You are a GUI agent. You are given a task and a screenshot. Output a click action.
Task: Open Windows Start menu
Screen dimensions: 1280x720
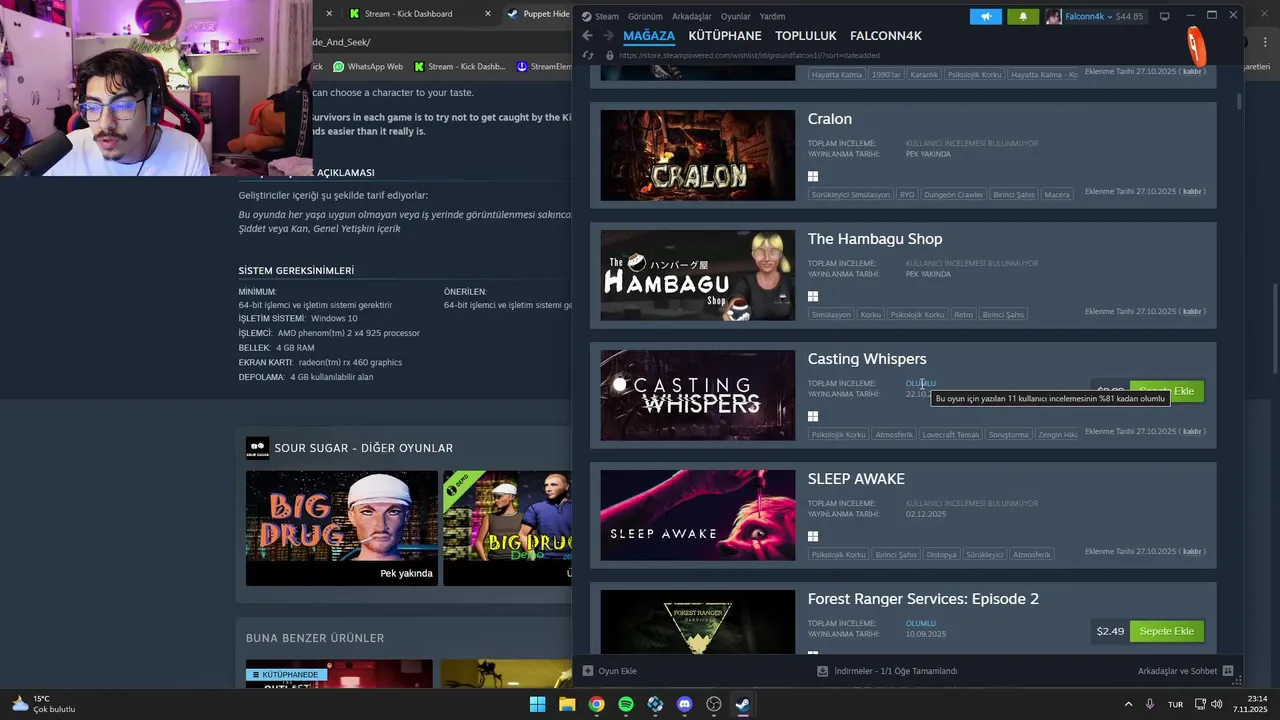[537, 704]
